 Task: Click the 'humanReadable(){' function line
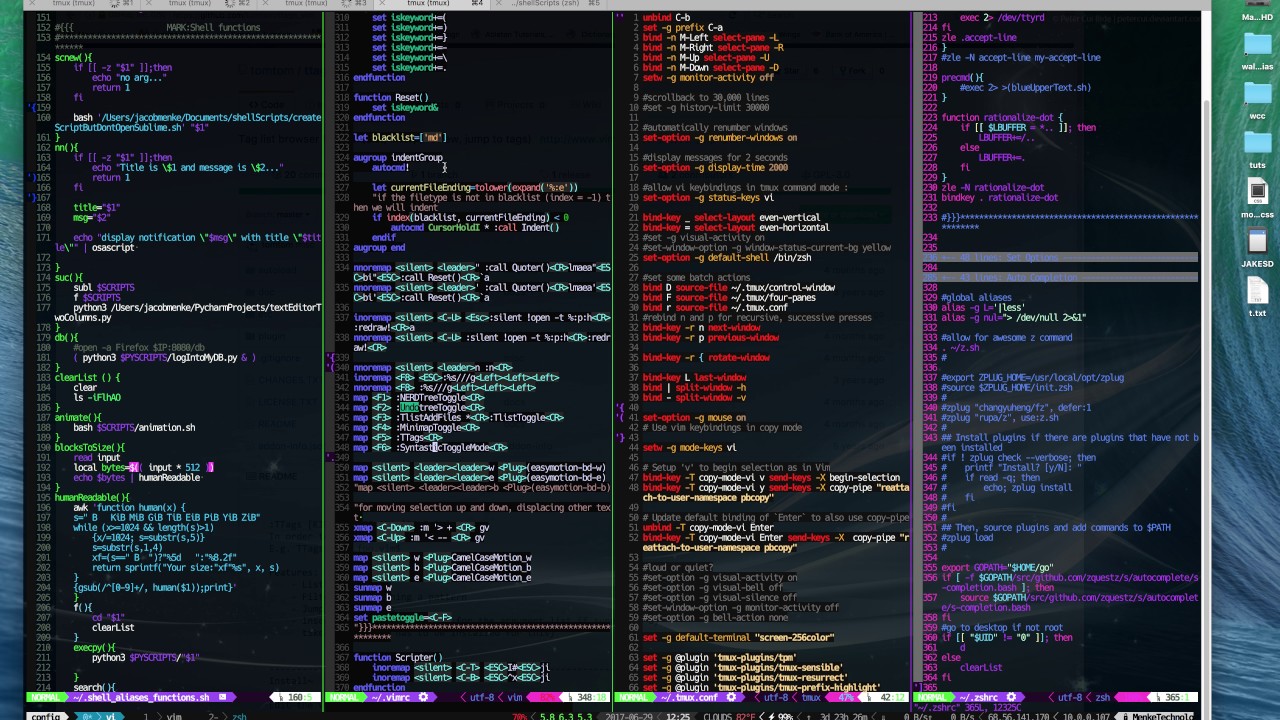tap(92, 498)
